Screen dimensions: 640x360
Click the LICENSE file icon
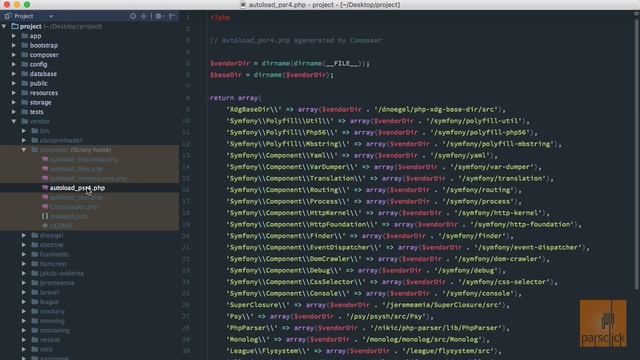[45, 226]
